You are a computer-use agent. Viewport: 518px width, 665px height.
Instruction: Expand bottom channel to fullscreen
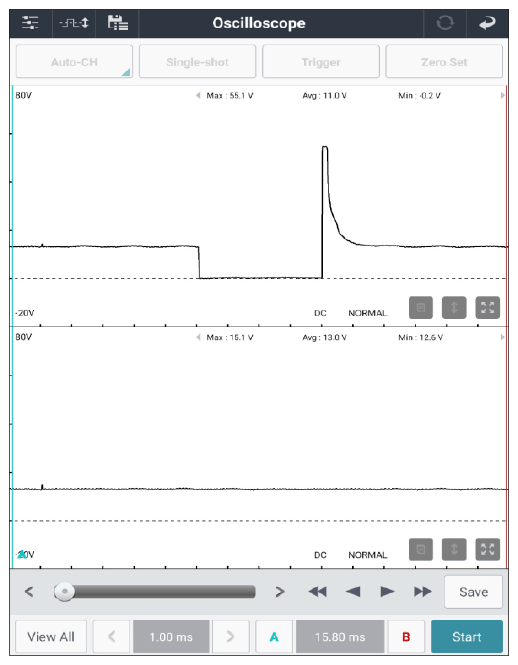pos(487,550)
